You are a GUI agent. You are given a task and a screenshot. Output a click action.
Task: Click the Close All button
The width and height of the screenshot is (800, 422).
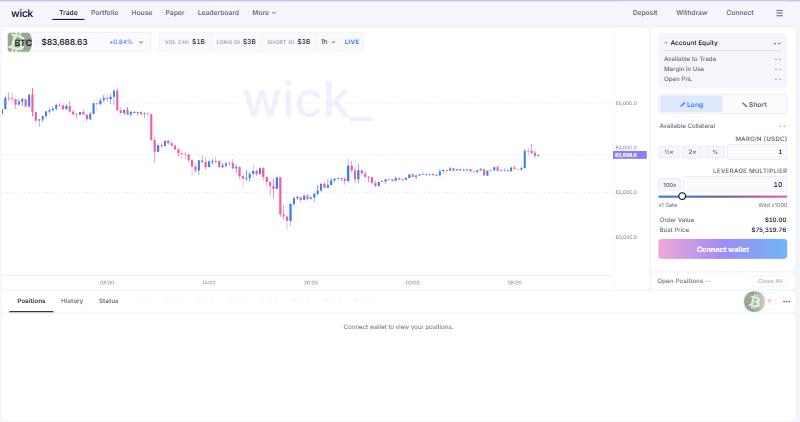coord(770,281)
